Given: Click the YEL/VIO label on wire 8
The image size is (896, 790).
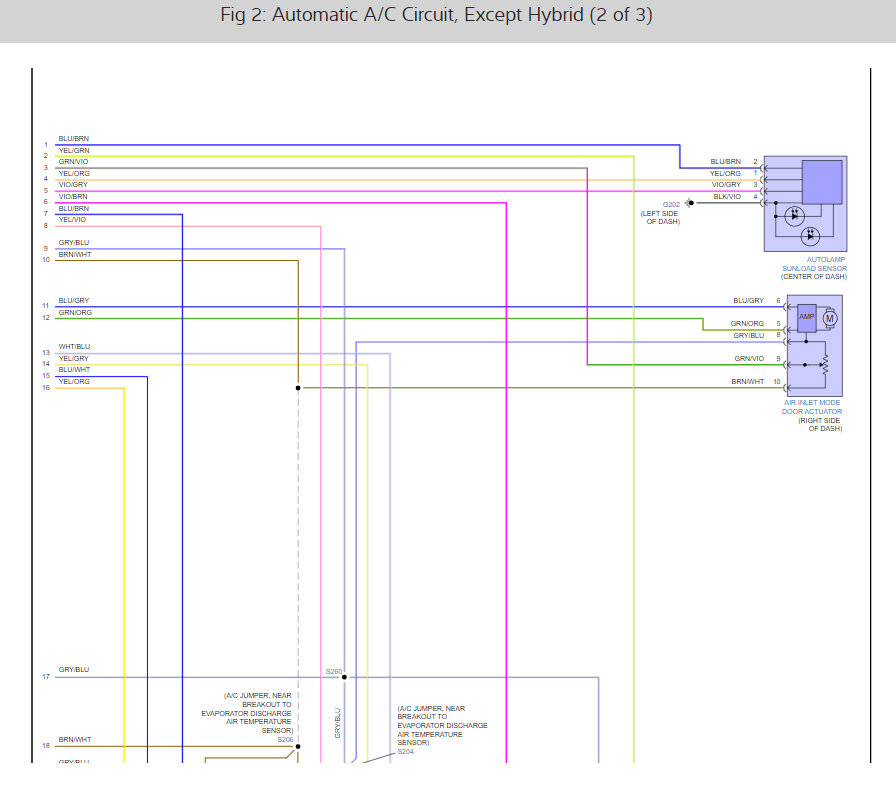Looking at the screenshot, I should click(x=72, y=220).
